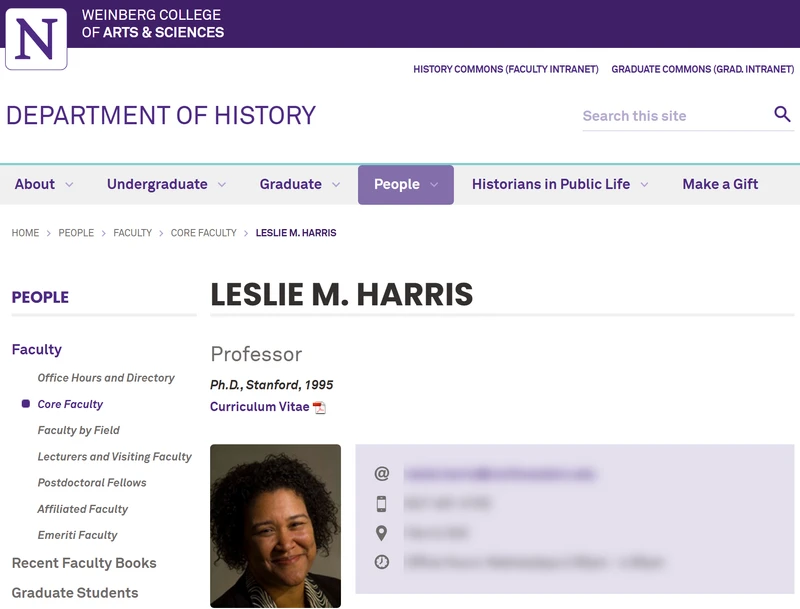Viewport: 800px width, 609px height.
Task: Open Historians in Public Life menu
Action: (551, 184)
